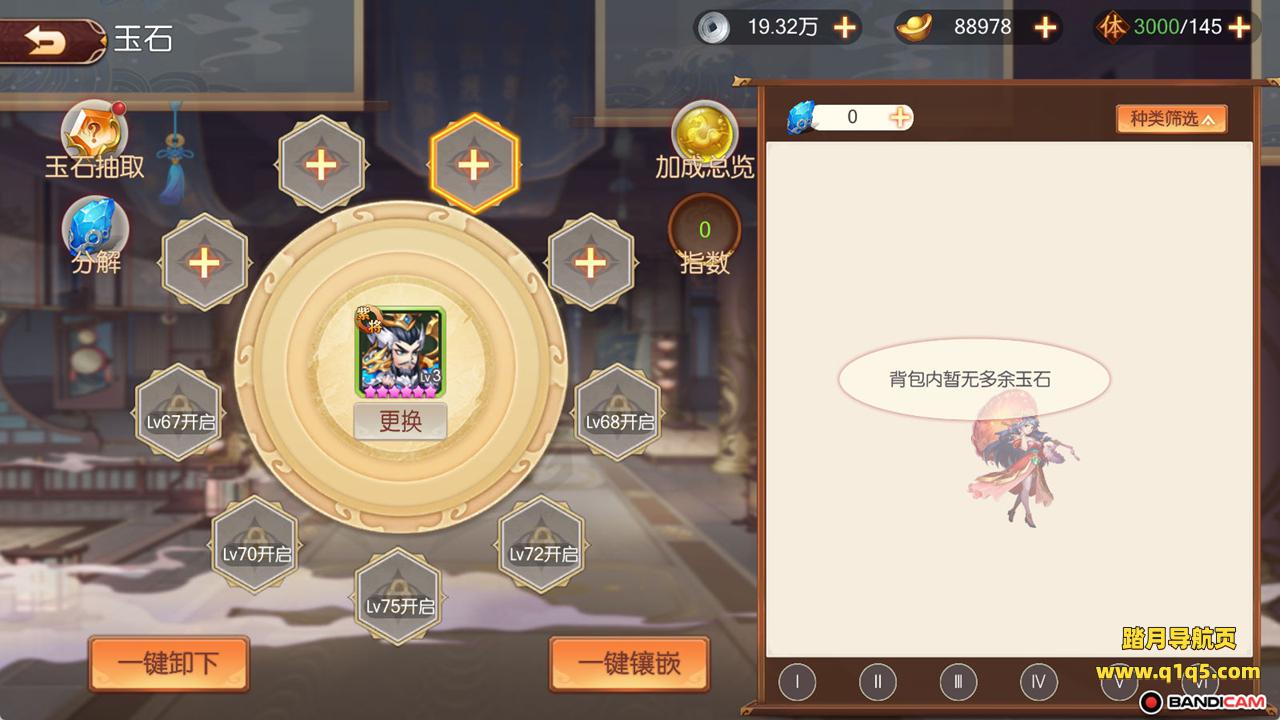Switch to tier Ⅰ tab
The width and height of the screenshot is (1280, 720).
797,682
